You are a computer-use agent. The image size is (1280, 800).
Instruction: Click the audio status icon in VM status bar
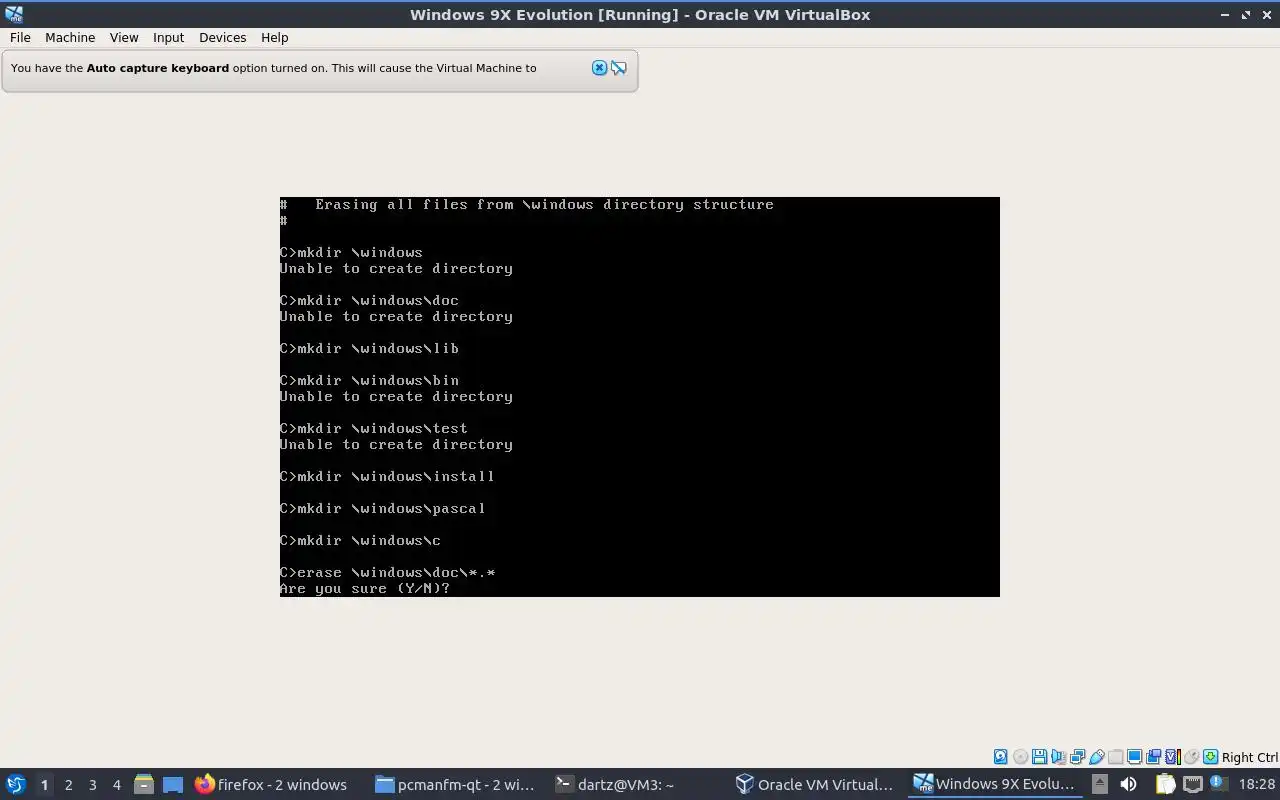tap(1058, 757)
